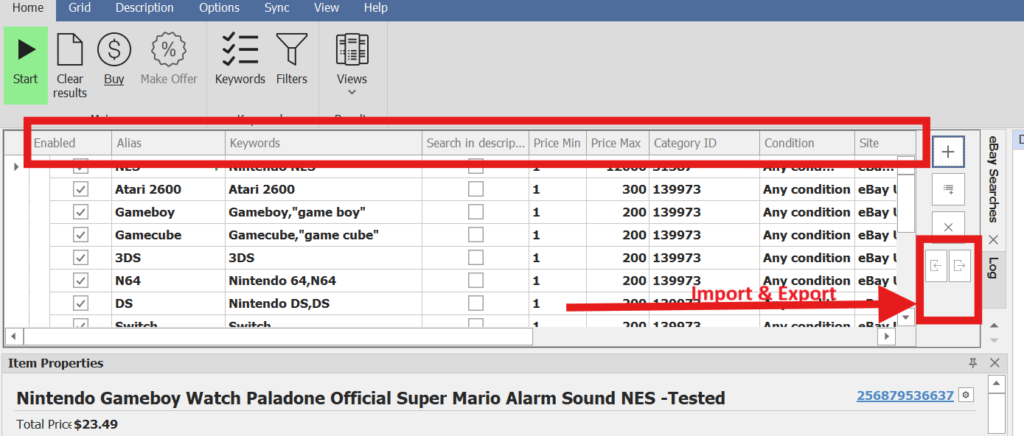1024x436 pixels.
Task: Click Search in description column header
Action: point(475,143)
